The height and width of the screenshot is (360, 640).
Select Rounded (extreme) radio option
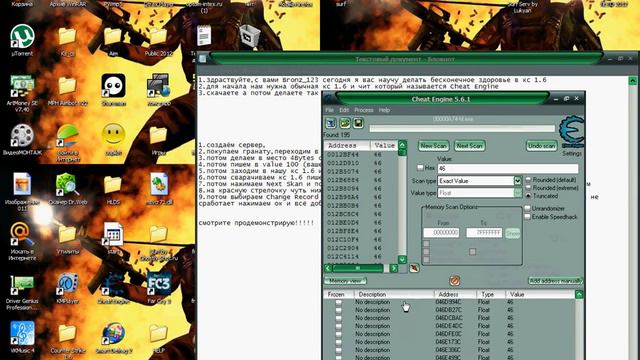(x=528, y=188)
